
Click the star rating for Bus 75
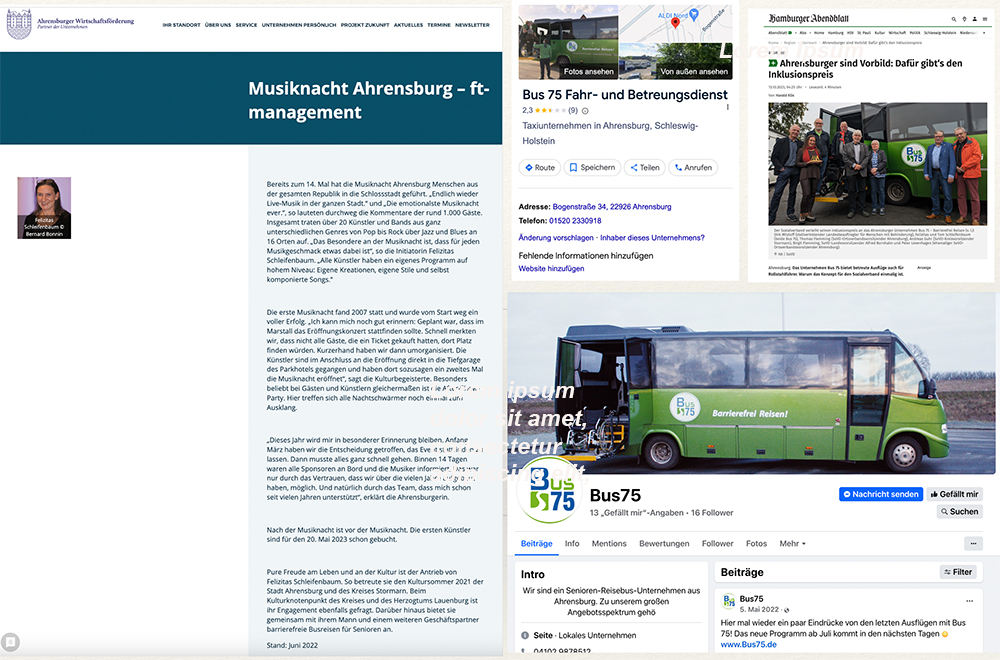[x=550, y=110]
